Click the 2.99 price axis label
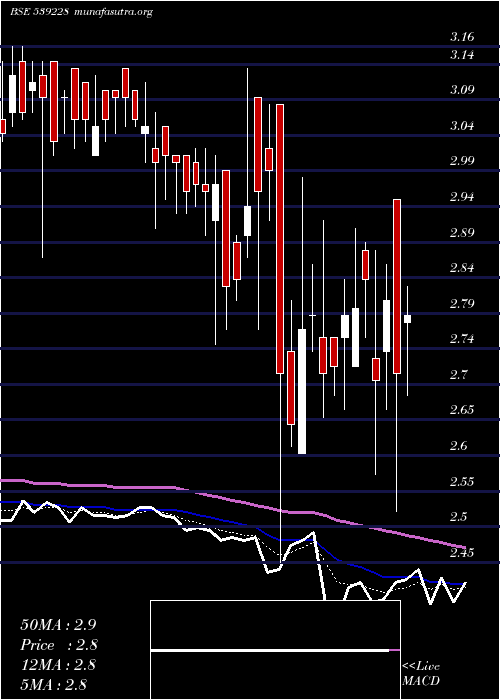Screen dimensions: 500x700 pyautogui.click(x=462, y=161)
